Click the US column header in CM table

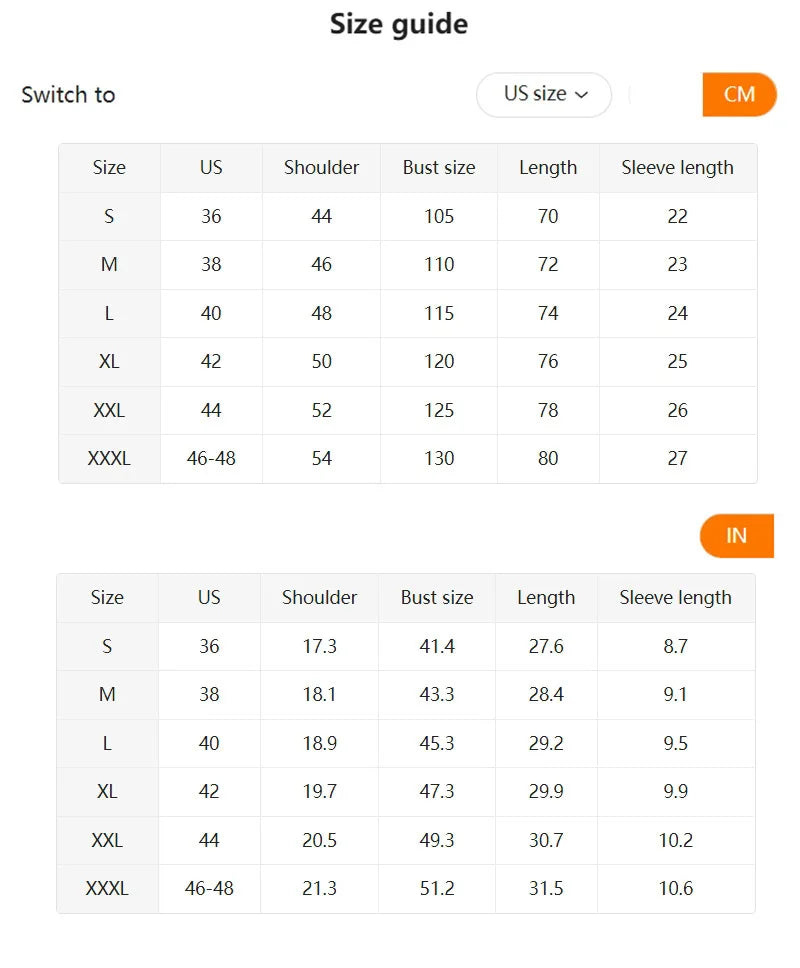(x=210, y=167)
